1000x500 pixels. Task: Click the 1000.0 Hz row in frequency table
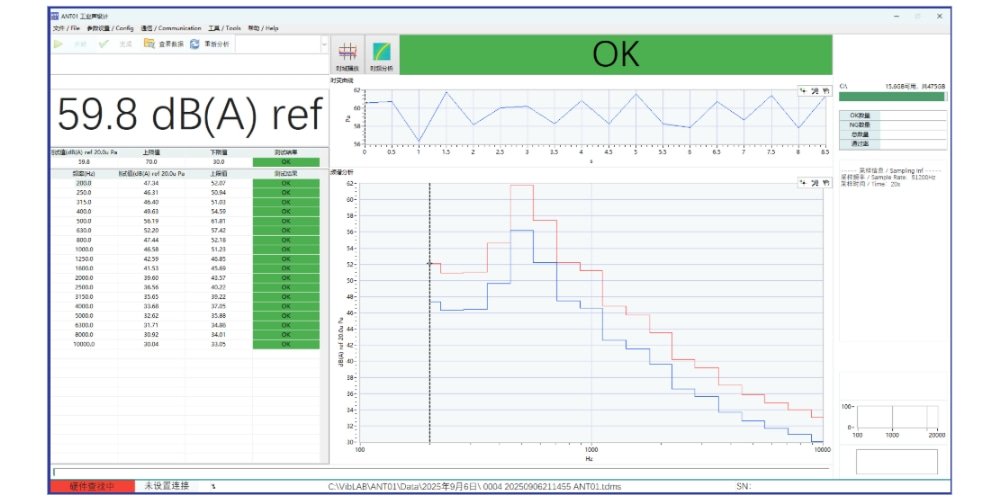(84, 248)
